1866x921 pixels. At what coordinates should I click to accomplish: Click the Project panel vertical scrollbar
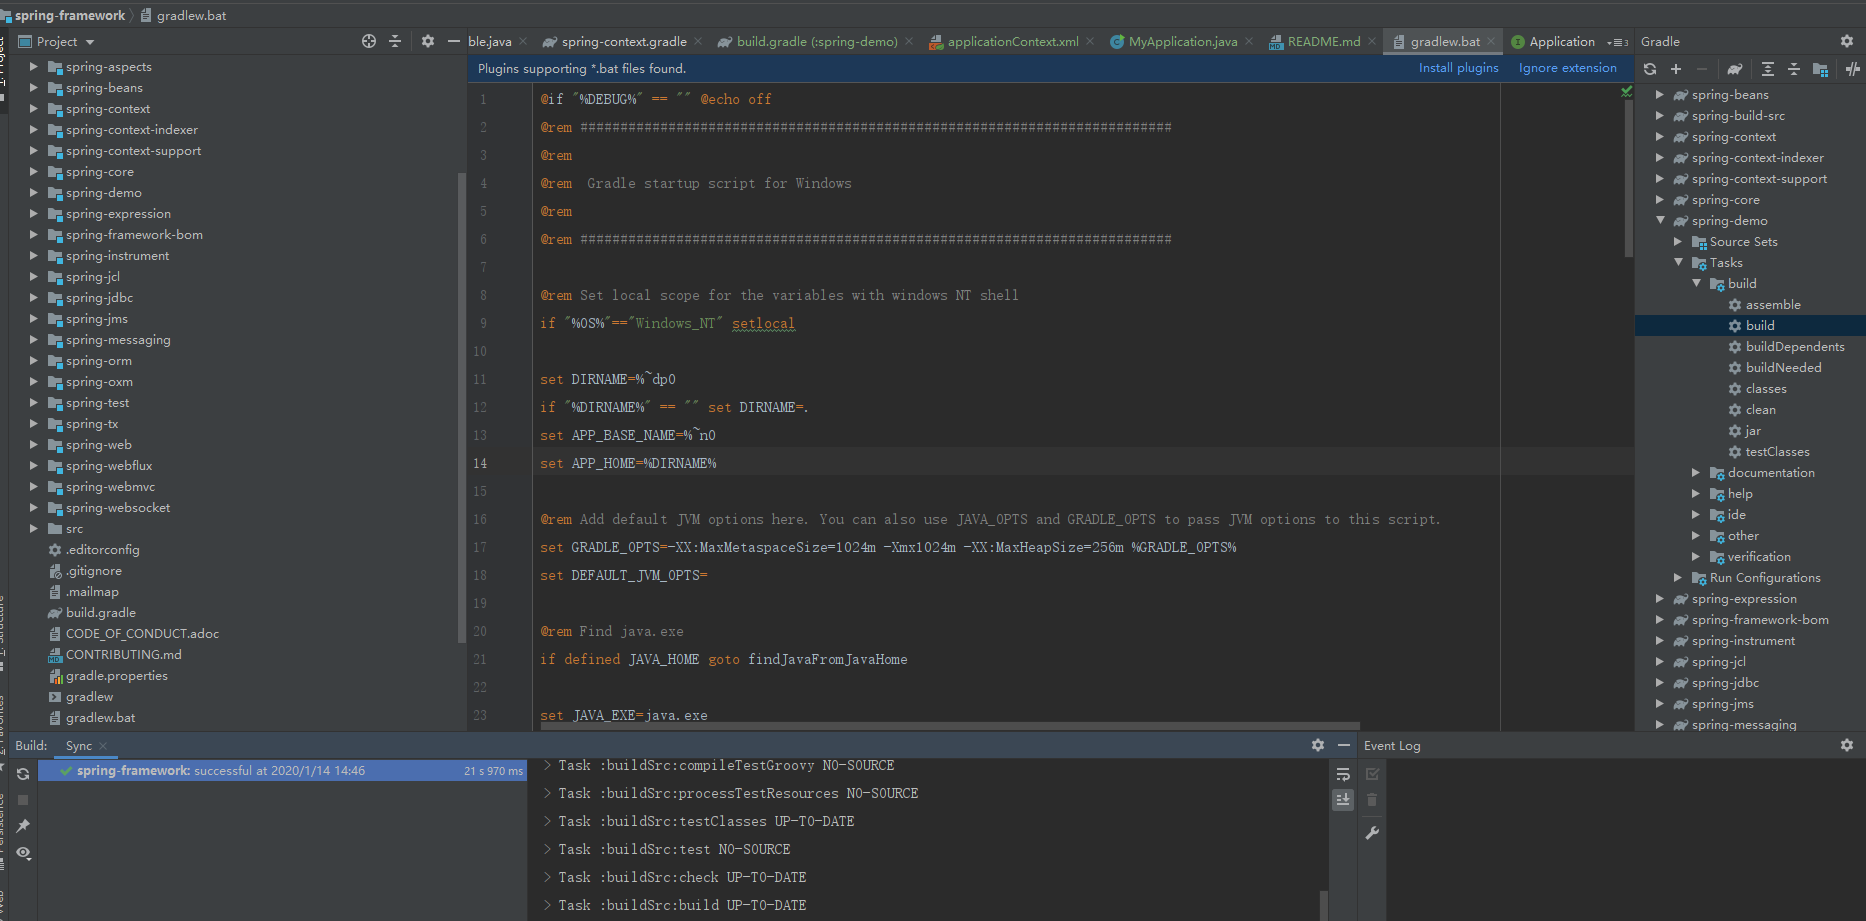(x=461, y=407)
